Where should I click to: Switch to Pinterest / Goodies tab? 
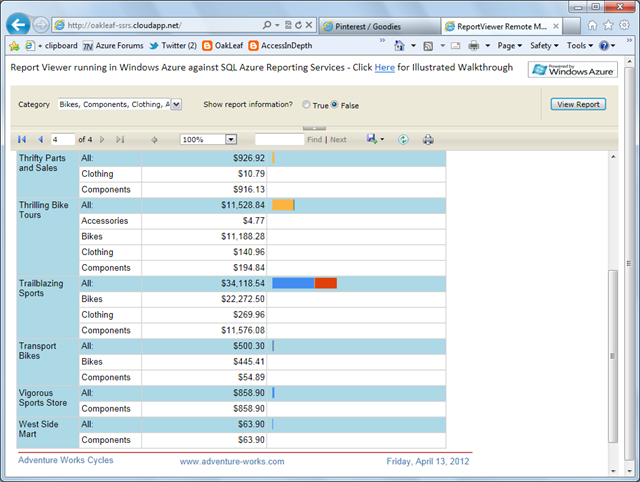pos(380,27)
